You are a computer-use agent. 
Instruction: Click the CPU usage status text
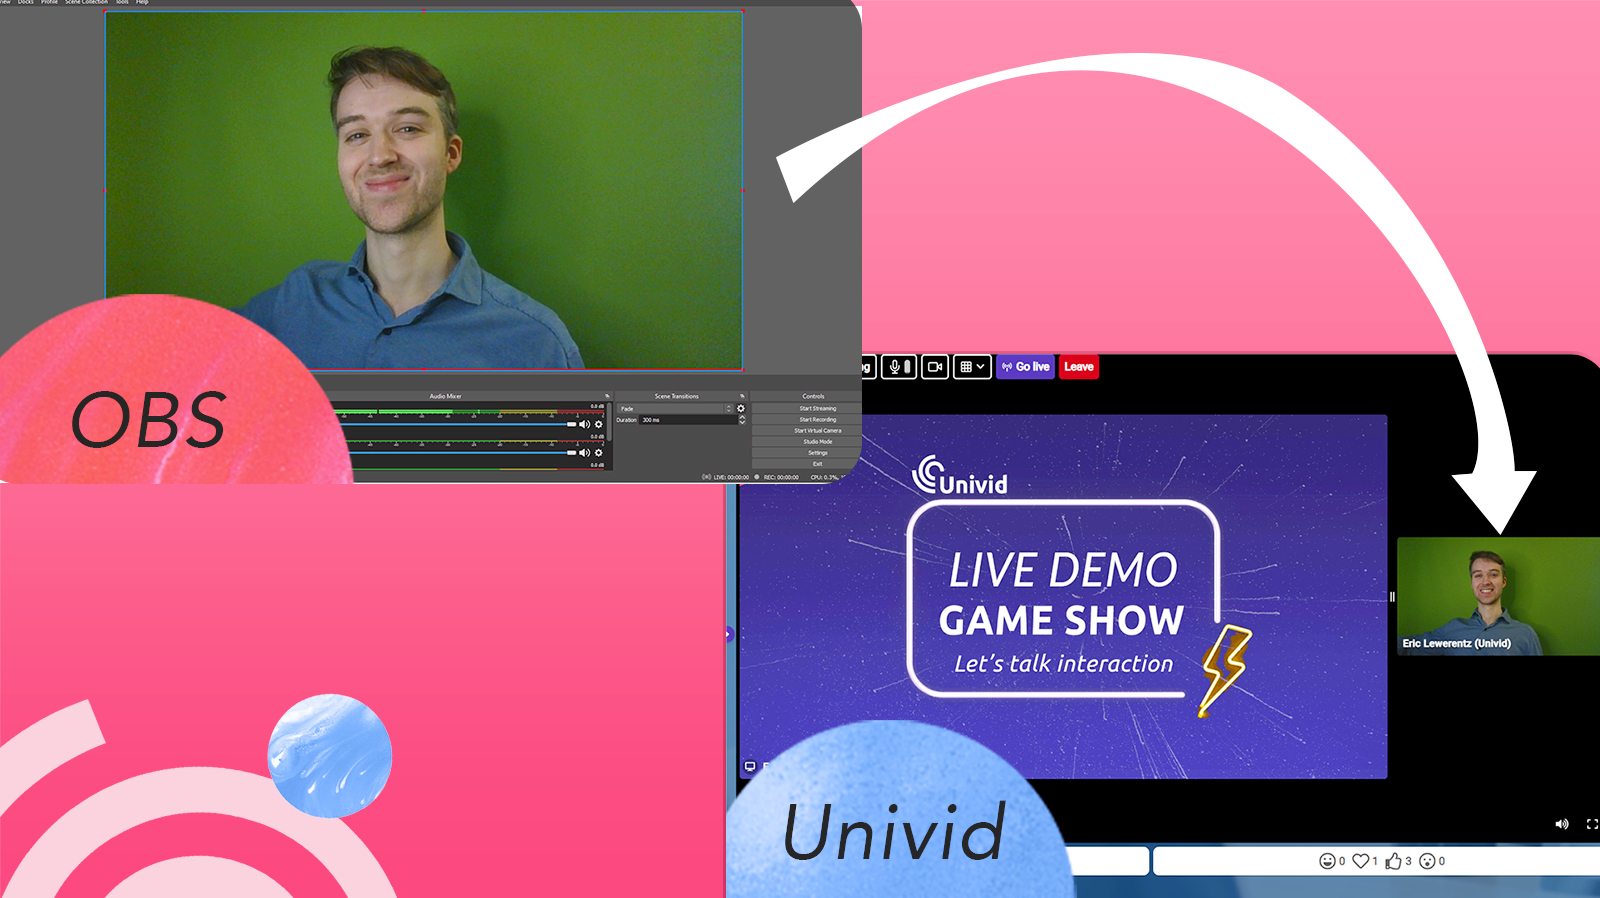(x=824, y=477)
